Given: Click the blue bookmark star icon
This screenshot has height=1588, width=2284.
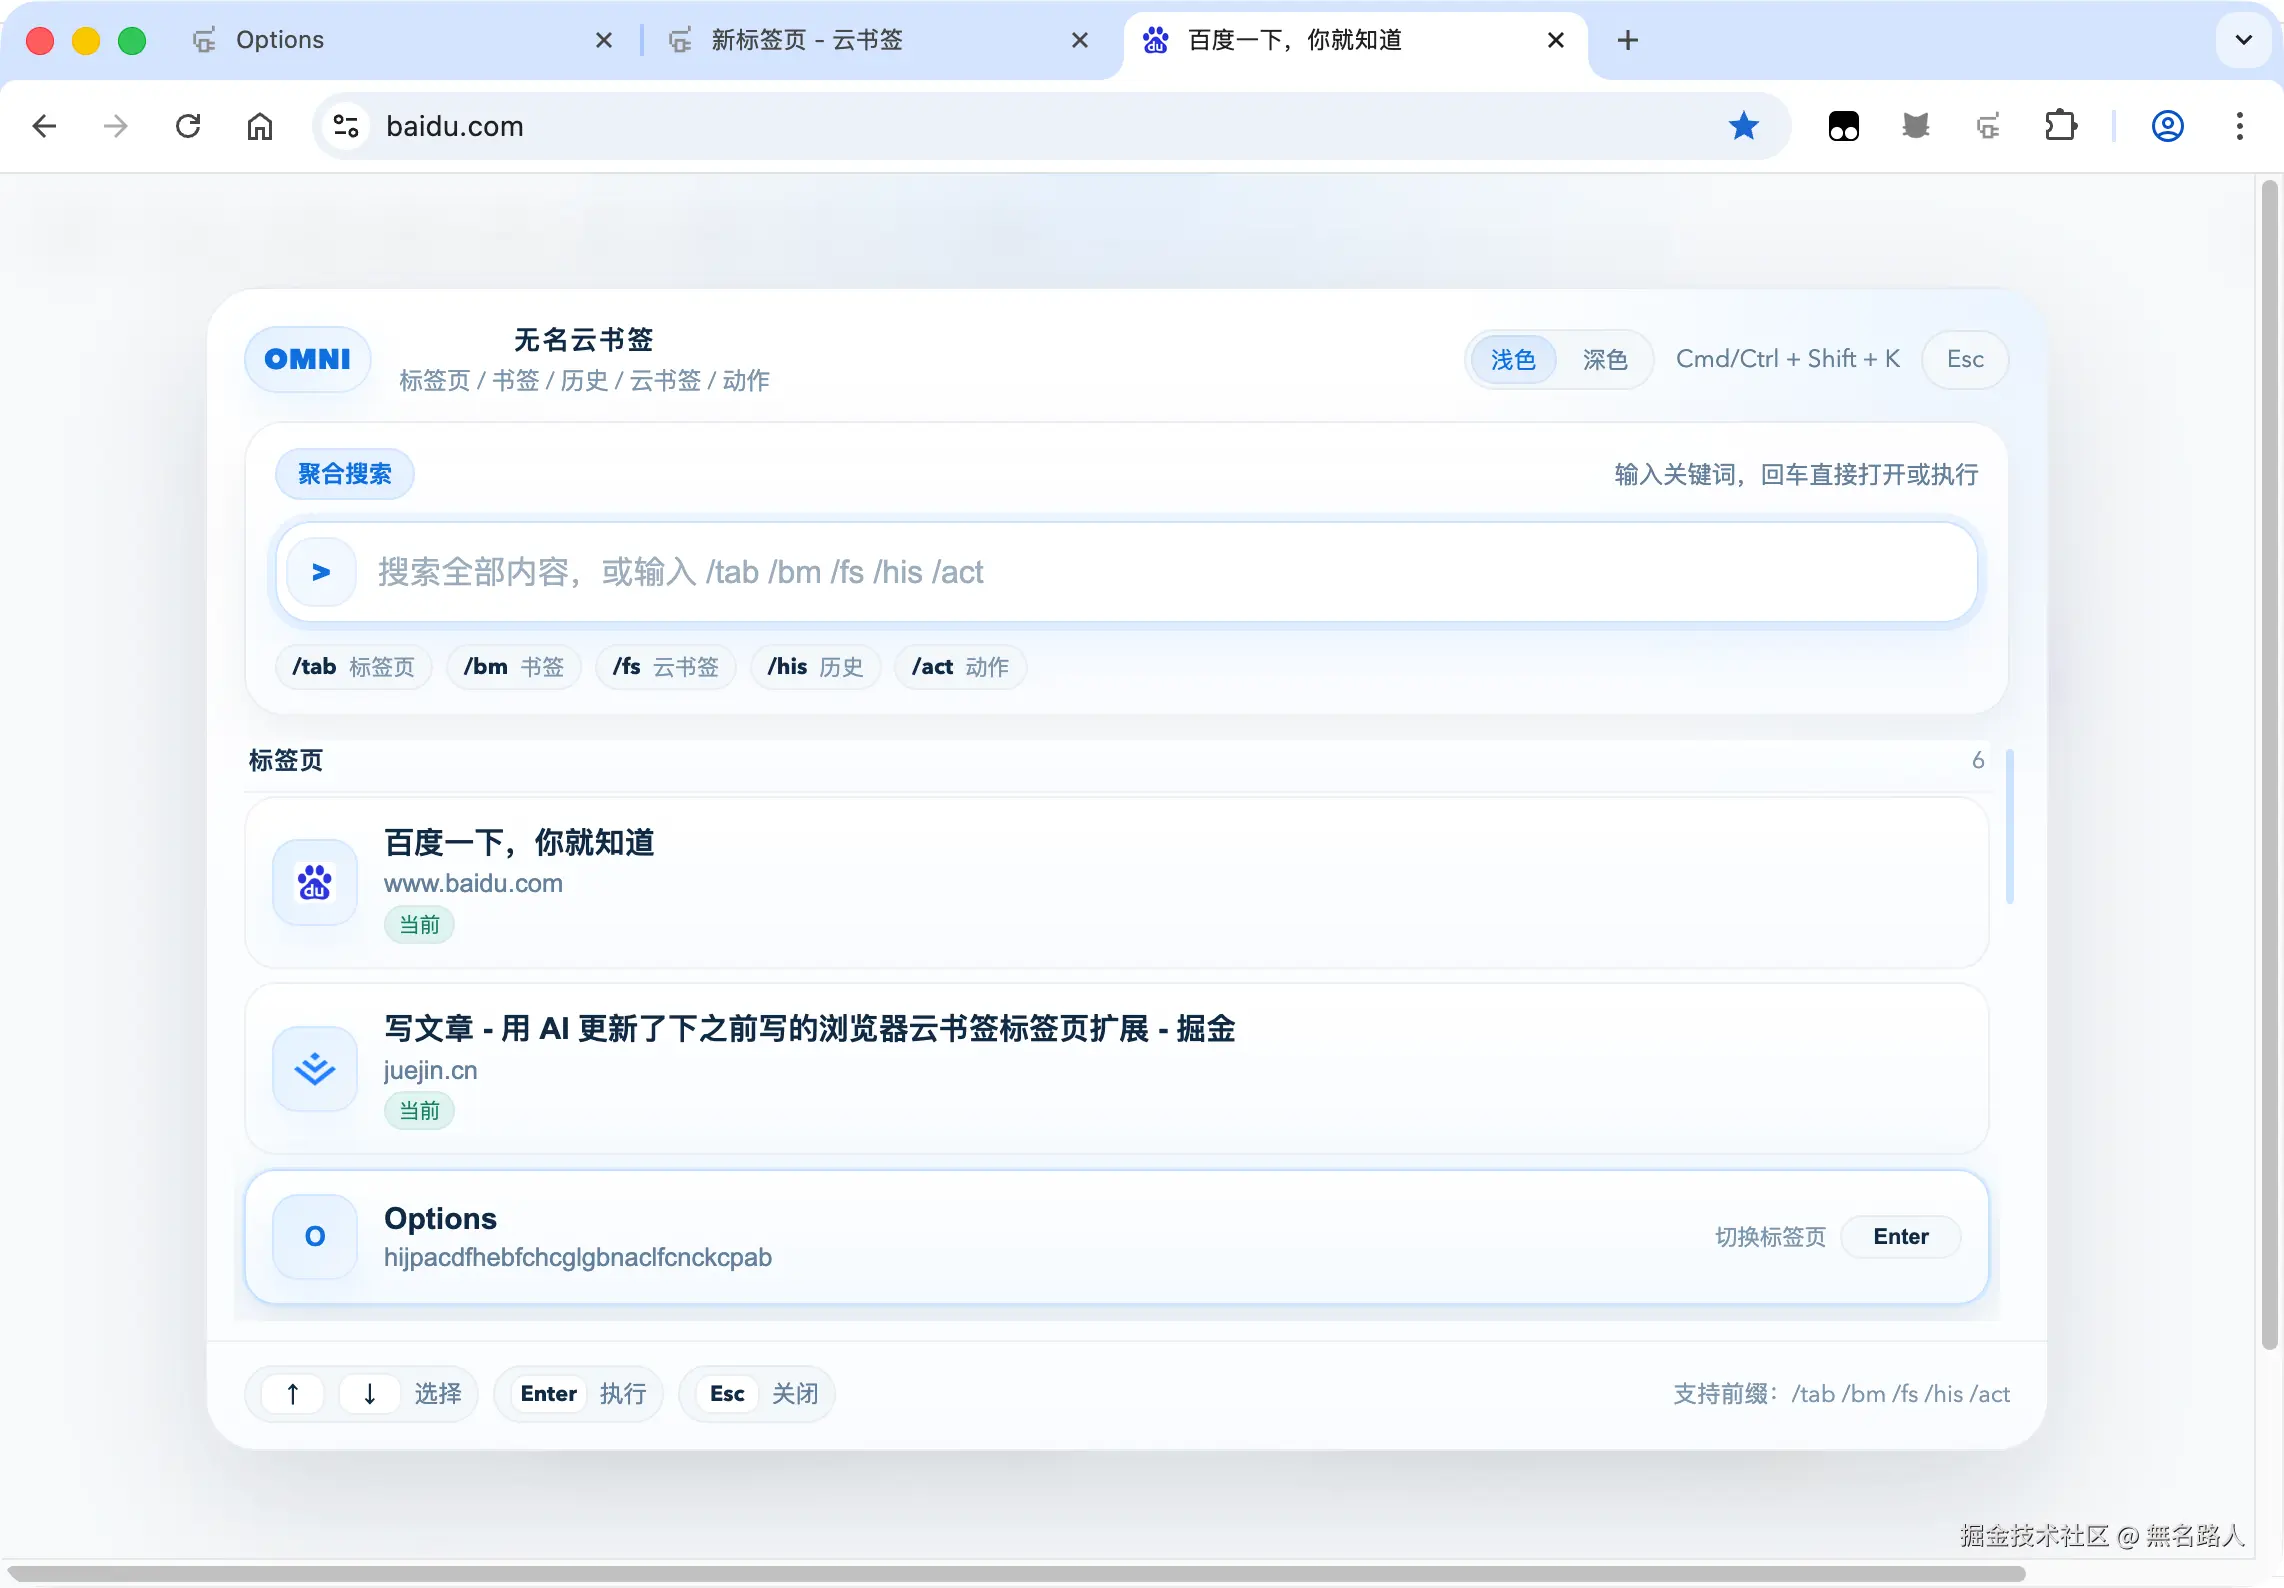Looking at the screenshot, I should coord(1743,126).
